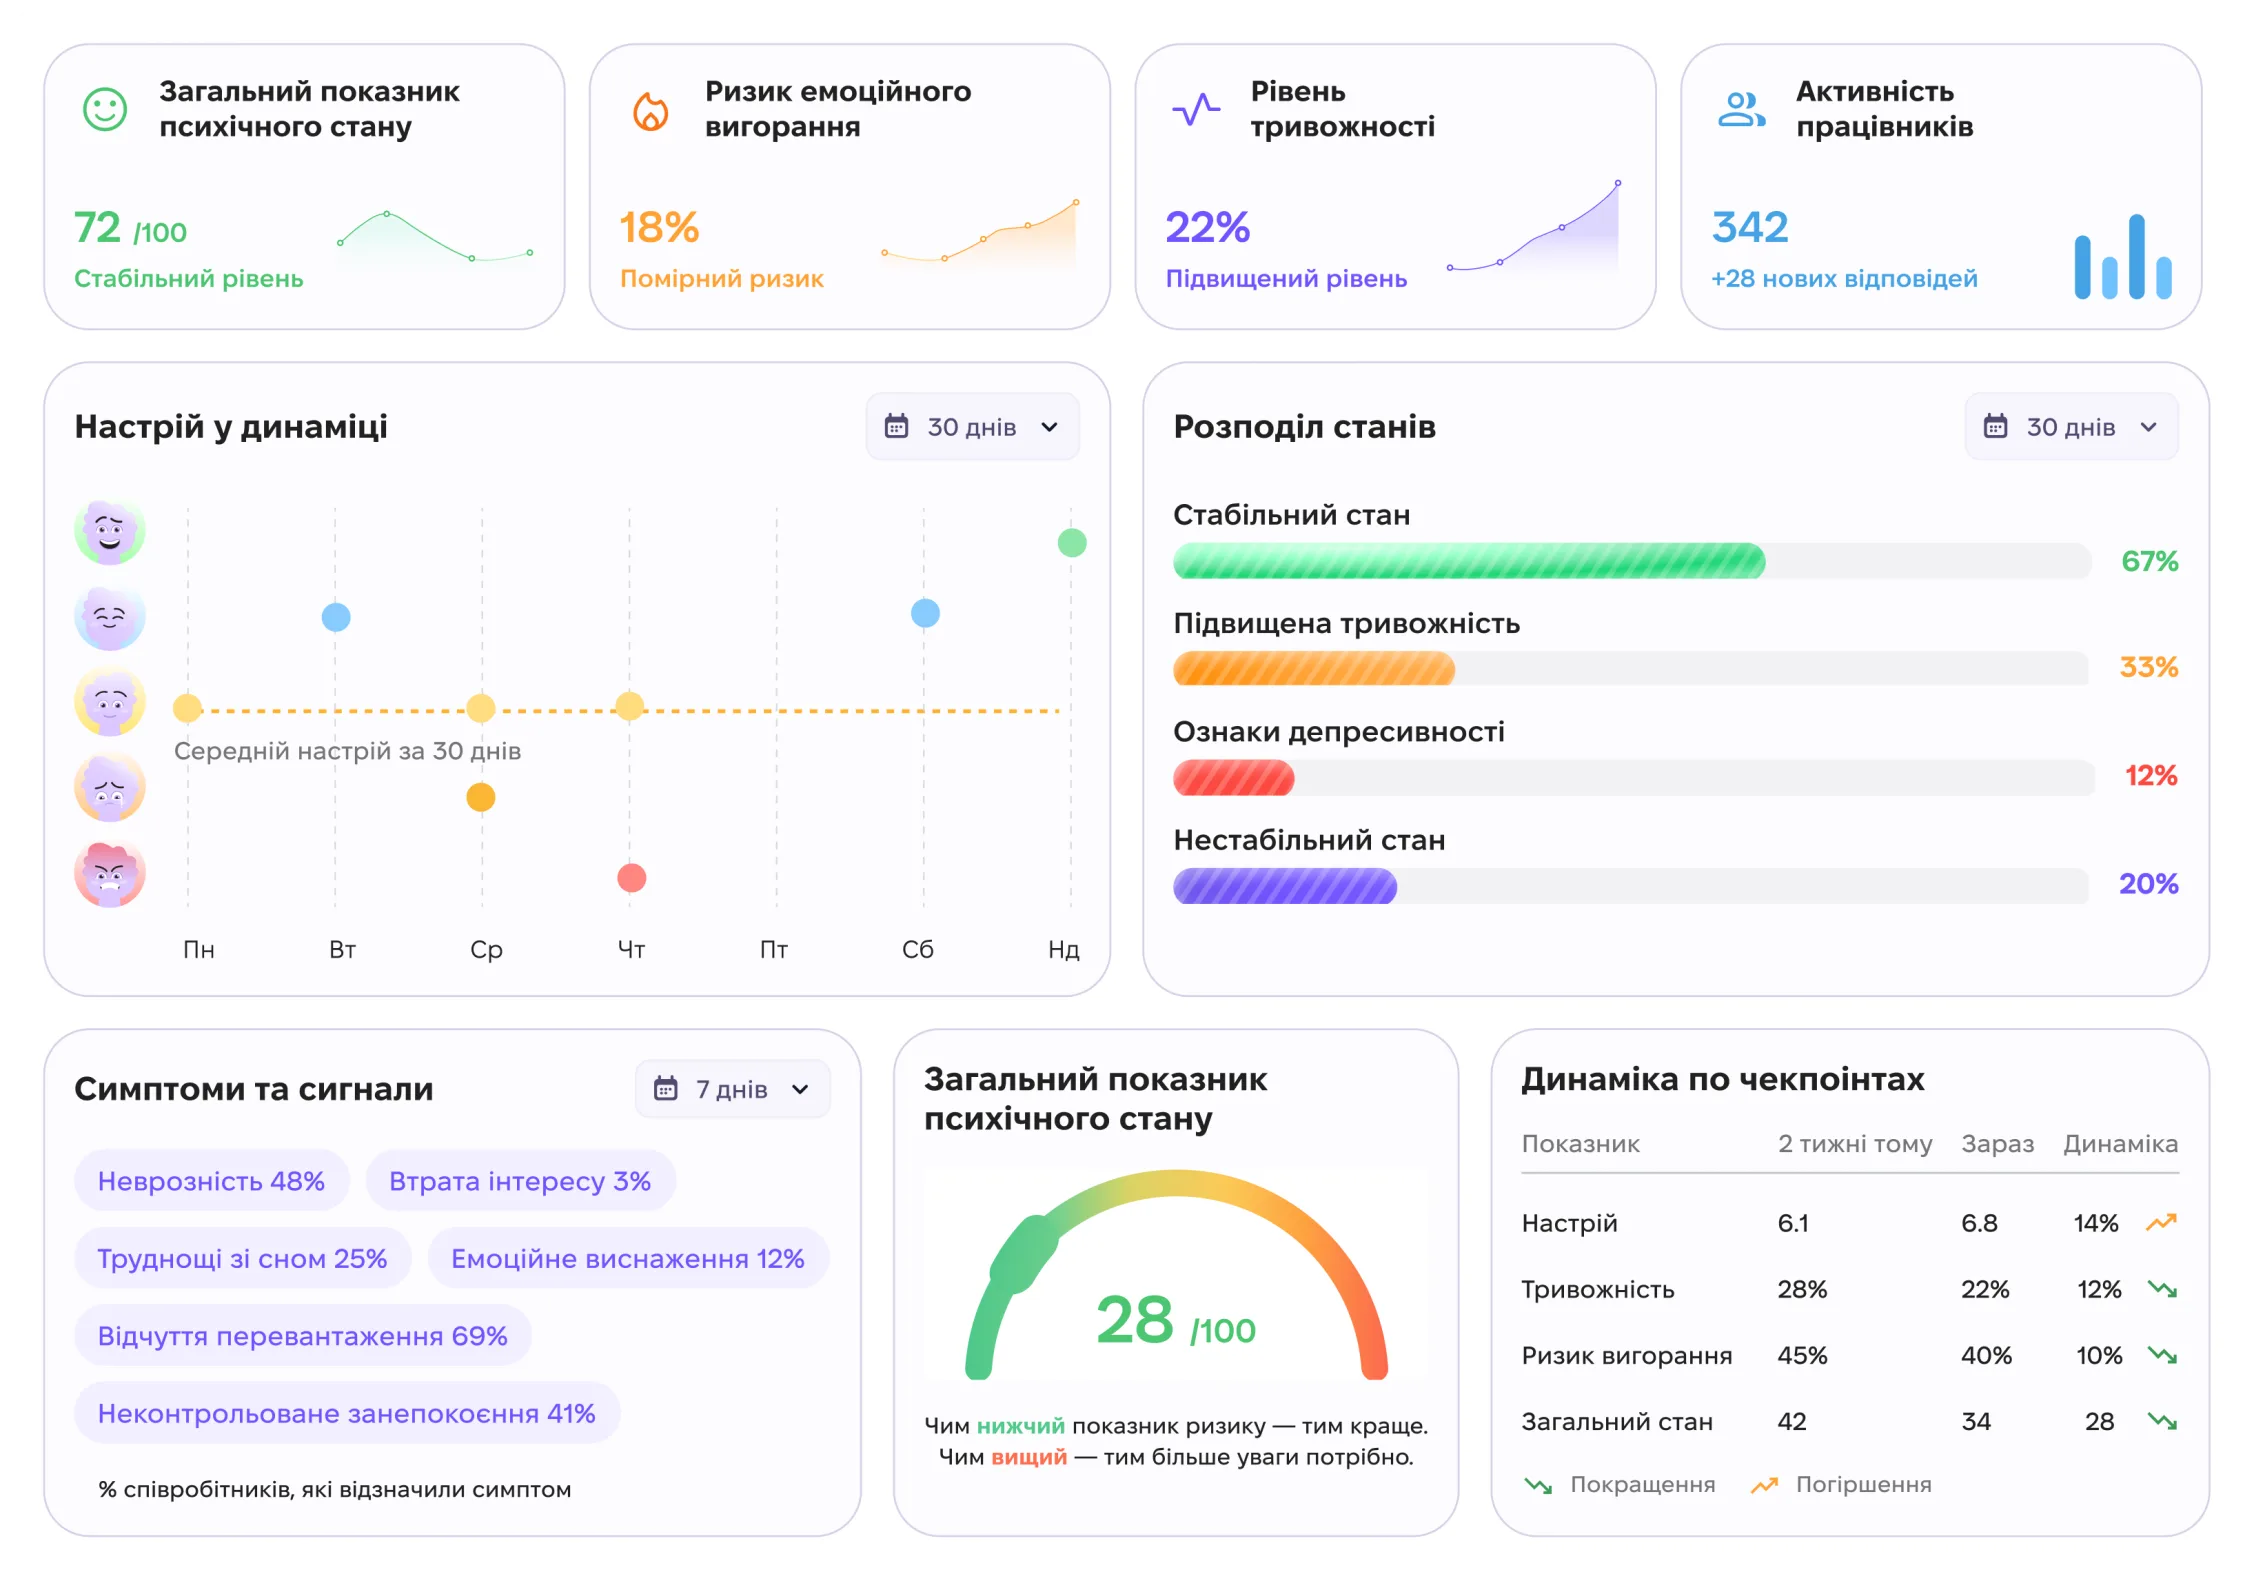
Task: Click the green smiley face icon
Action: (x=105, y=109)
